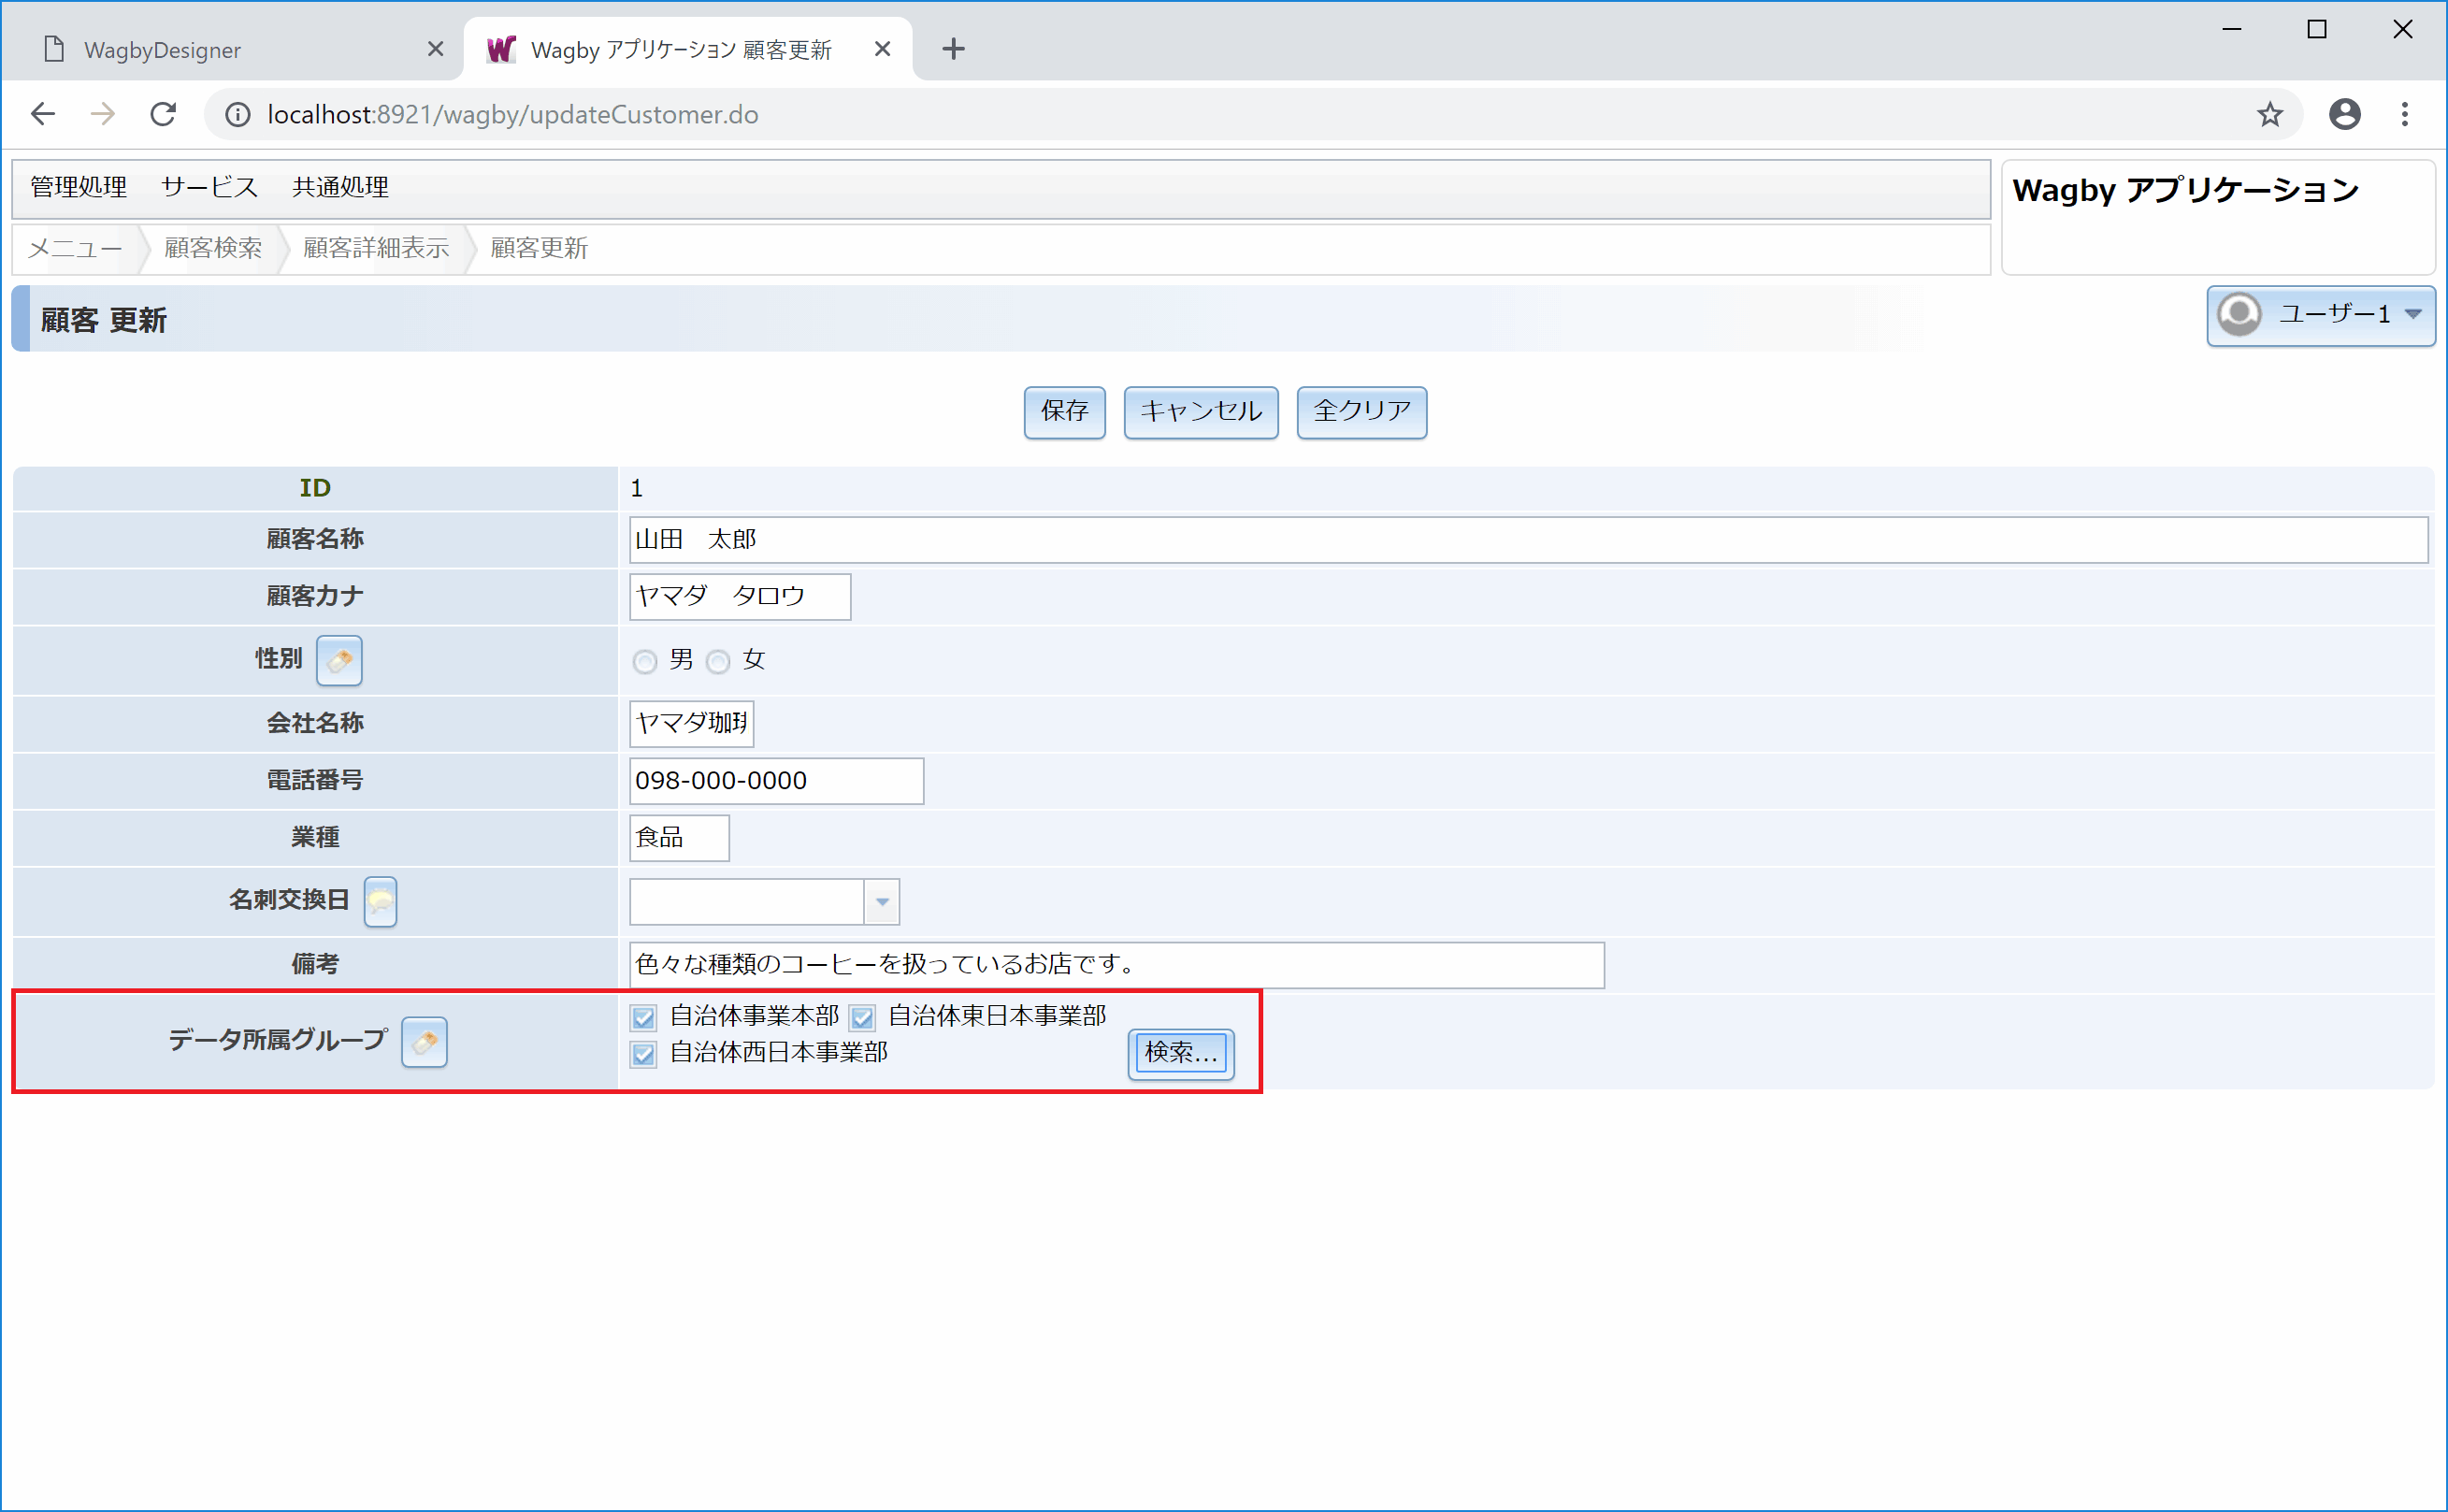Go back with browser back arrow
The width and height of the screenshot is (2448, 1512).
pos(43,114)
